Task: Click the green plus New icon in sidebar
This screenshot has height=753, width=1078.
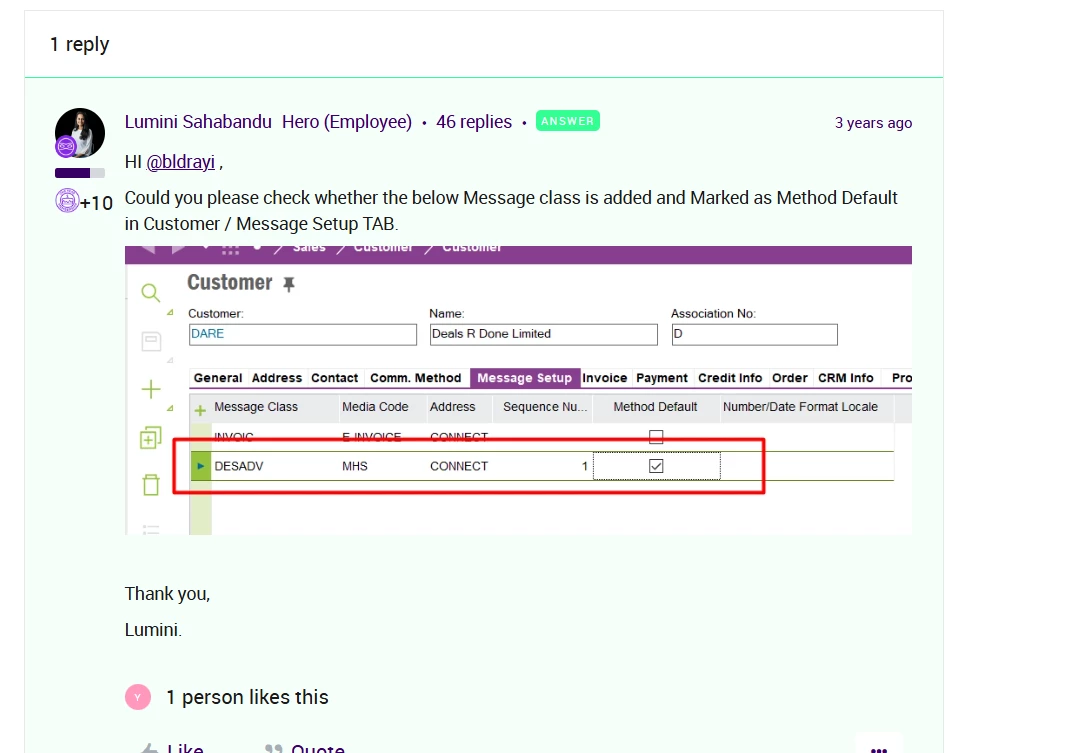Action: 151,389
